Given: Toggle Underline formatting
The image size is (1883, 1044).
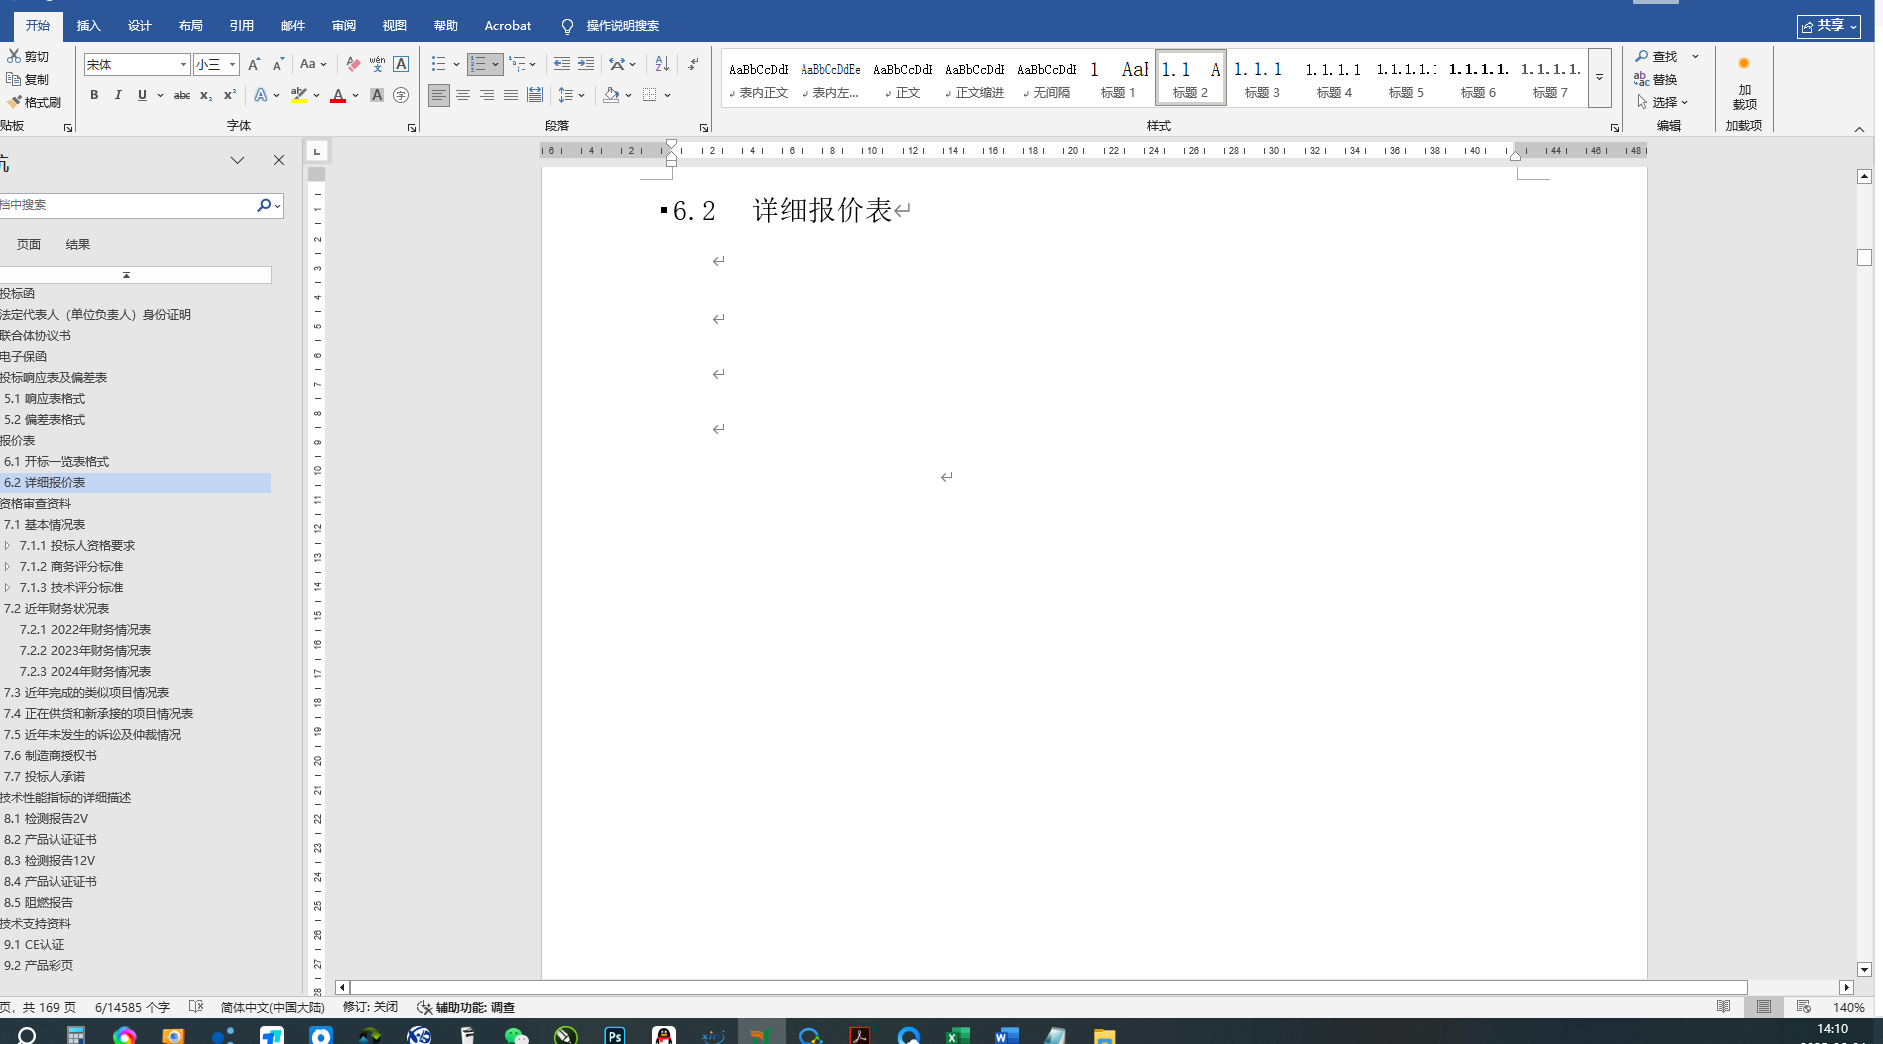Looking at the screenshot, I should point(142,95).
